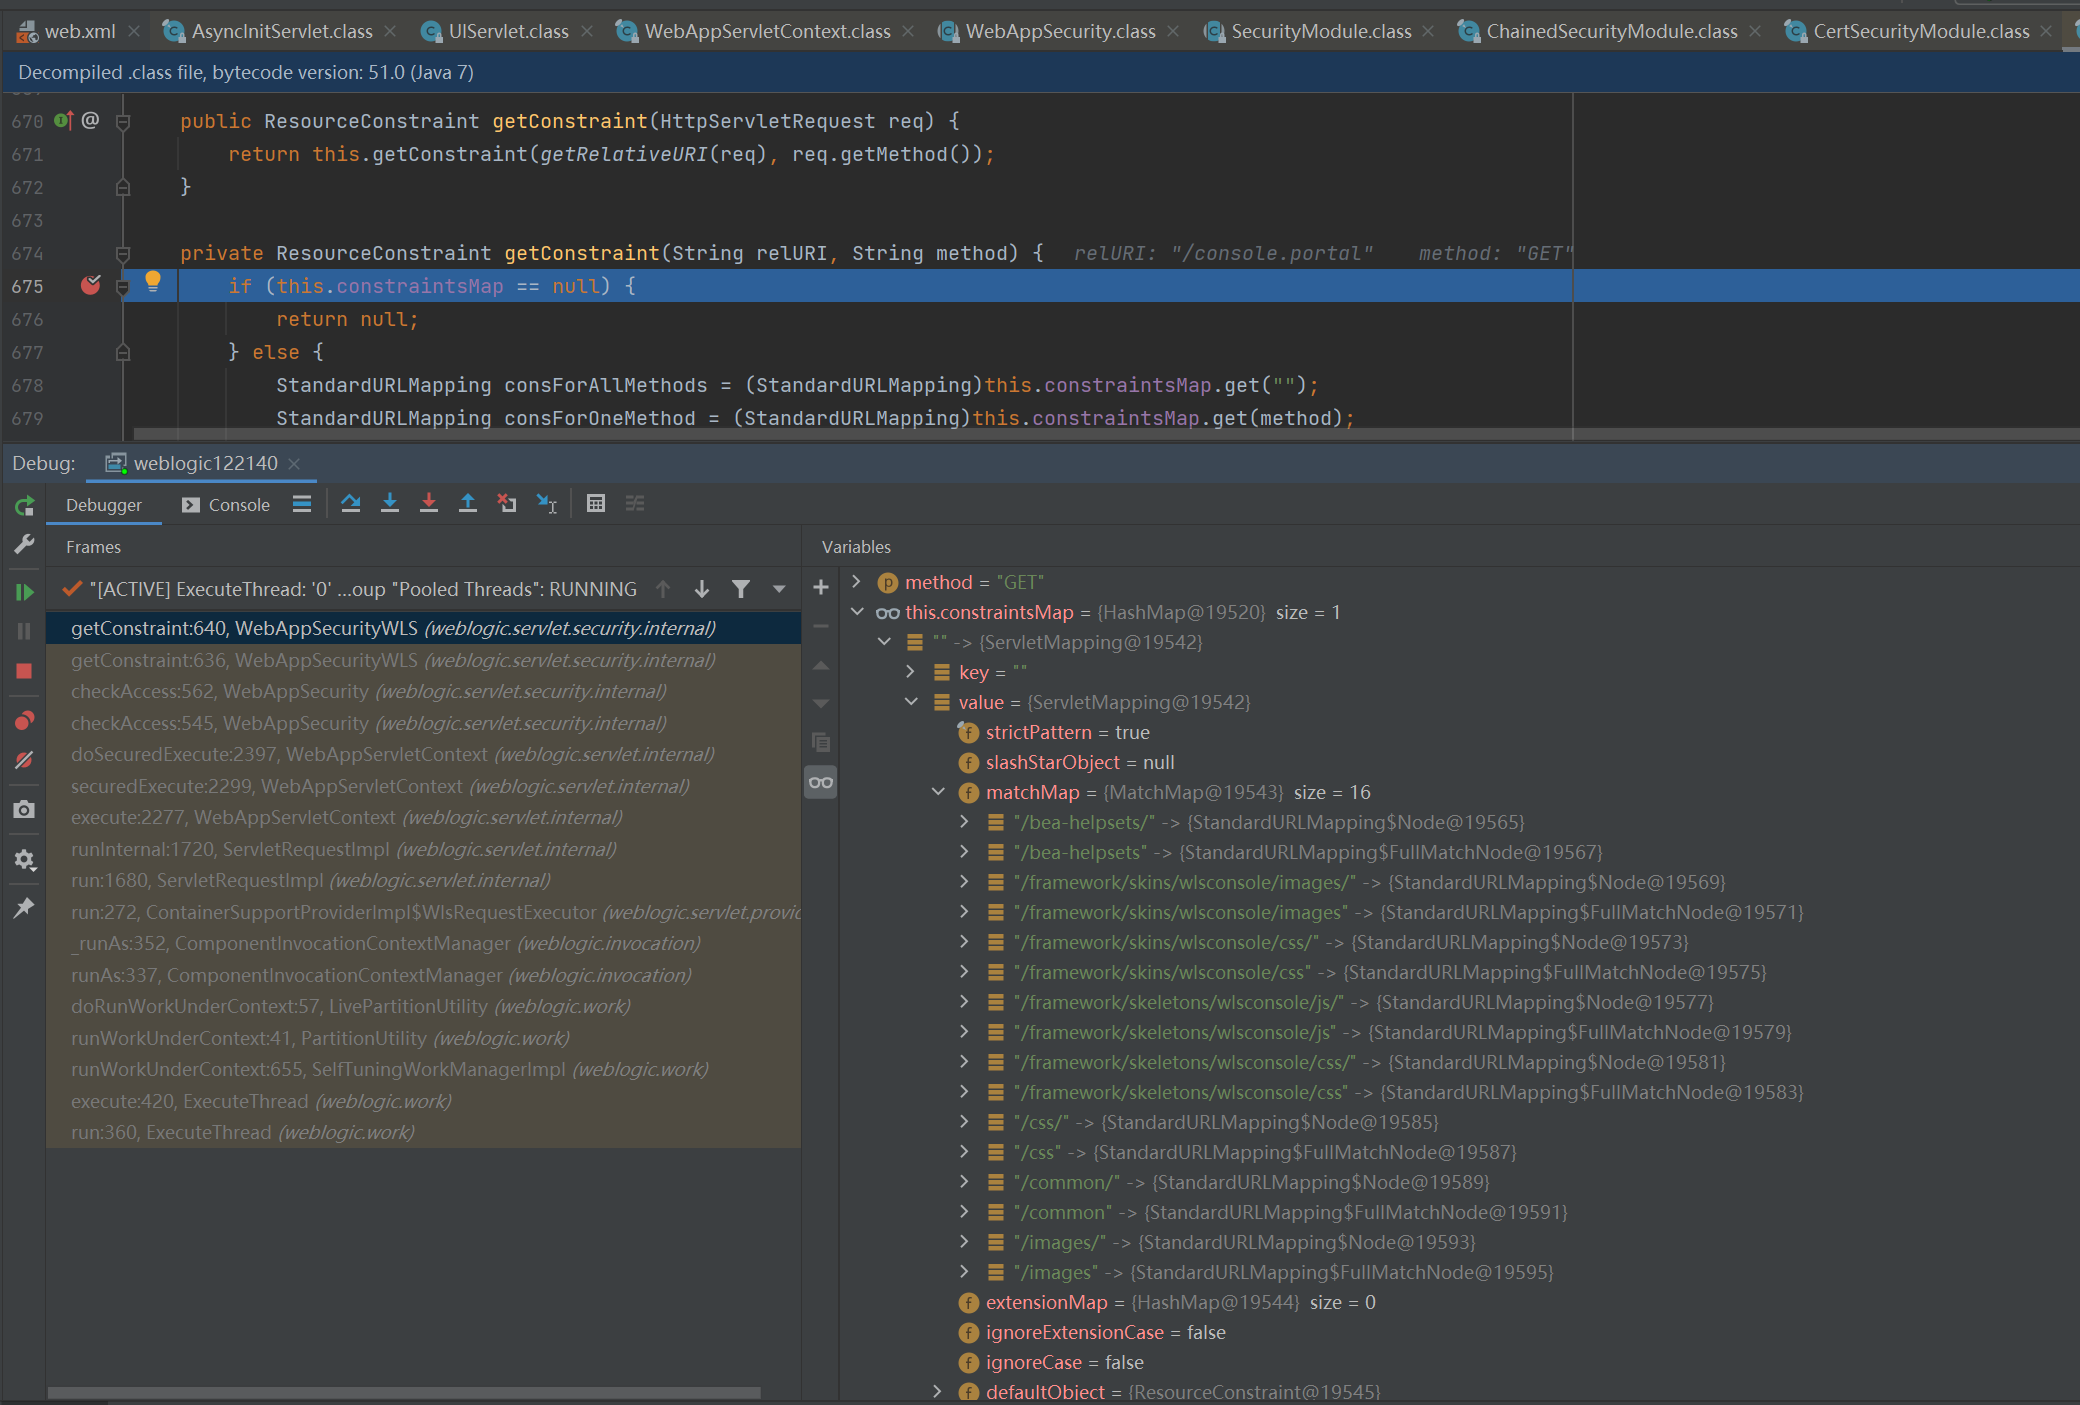2080x1405 pixels.
Task: Open Evaluate Expression calculator icon
Action: point(596,504)
